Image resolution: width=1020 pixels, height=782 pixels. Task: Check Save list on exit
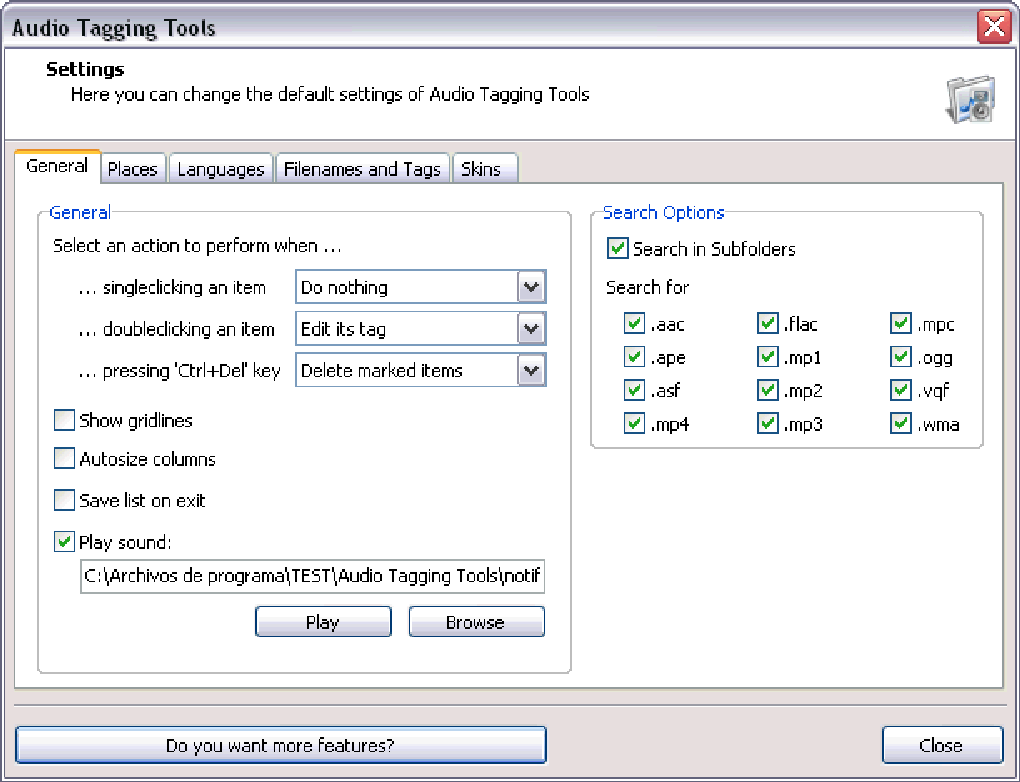click(64, 500)
